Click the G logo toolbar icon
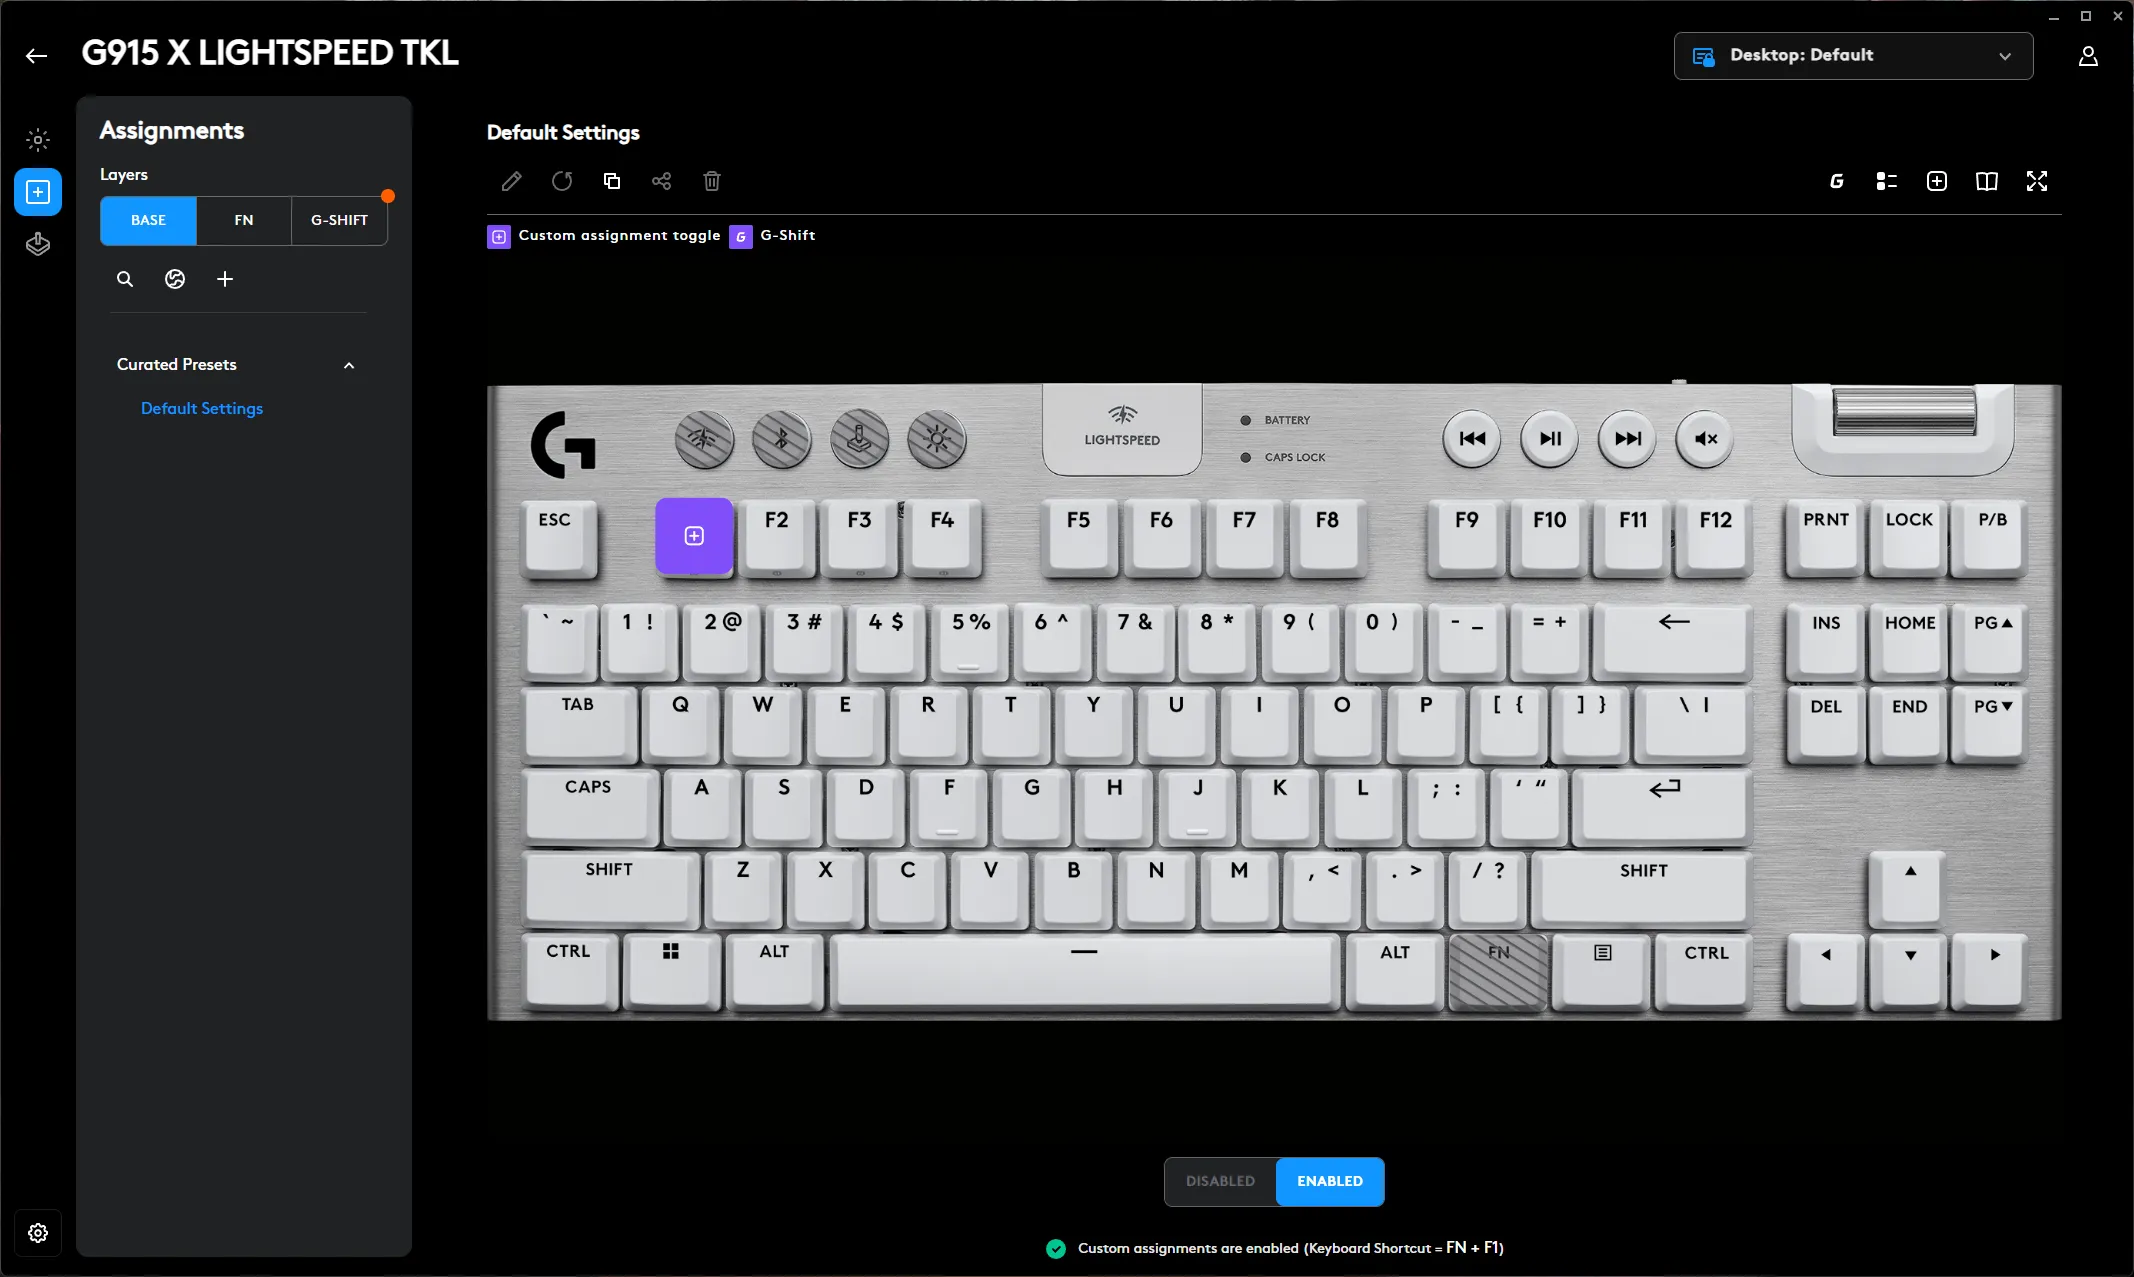Viewport: 2134px width, 1277px height. pos(1837,181)
